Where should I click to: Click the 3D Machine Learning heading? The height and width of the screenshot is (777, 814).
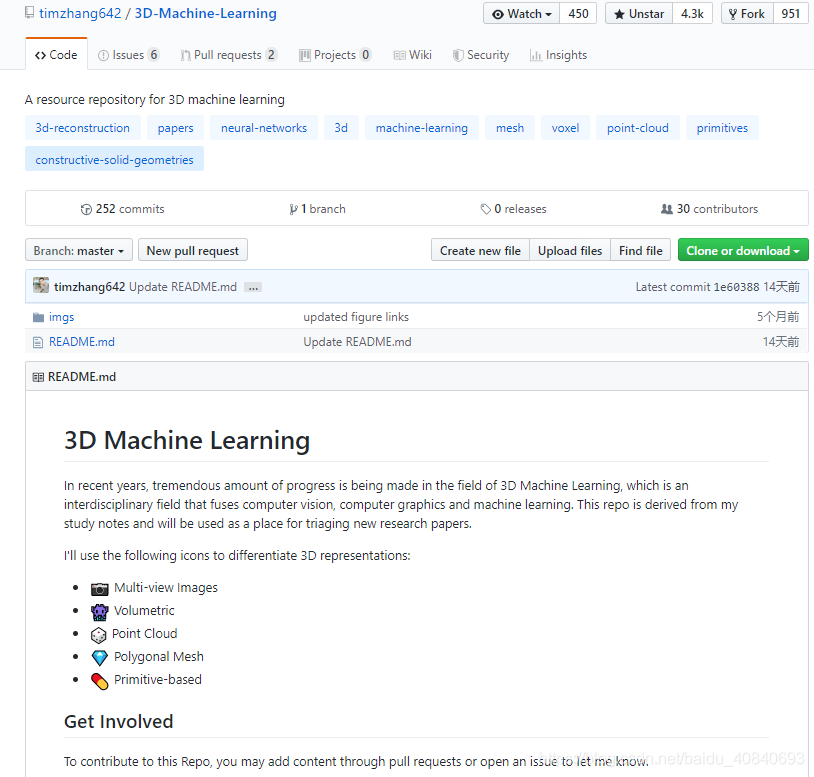pos(187,440)
